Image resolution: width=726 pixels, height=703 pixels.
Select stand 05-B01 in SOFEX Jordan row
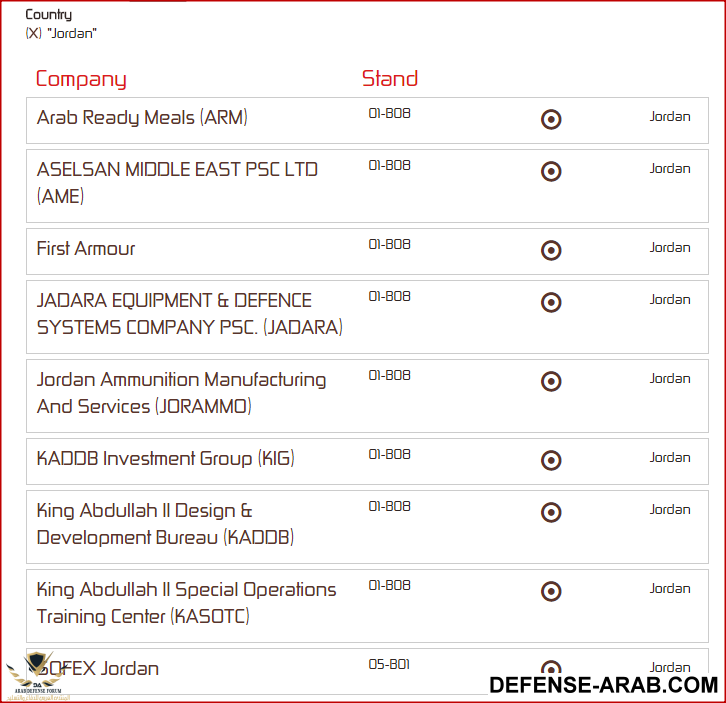coord(389,665)
